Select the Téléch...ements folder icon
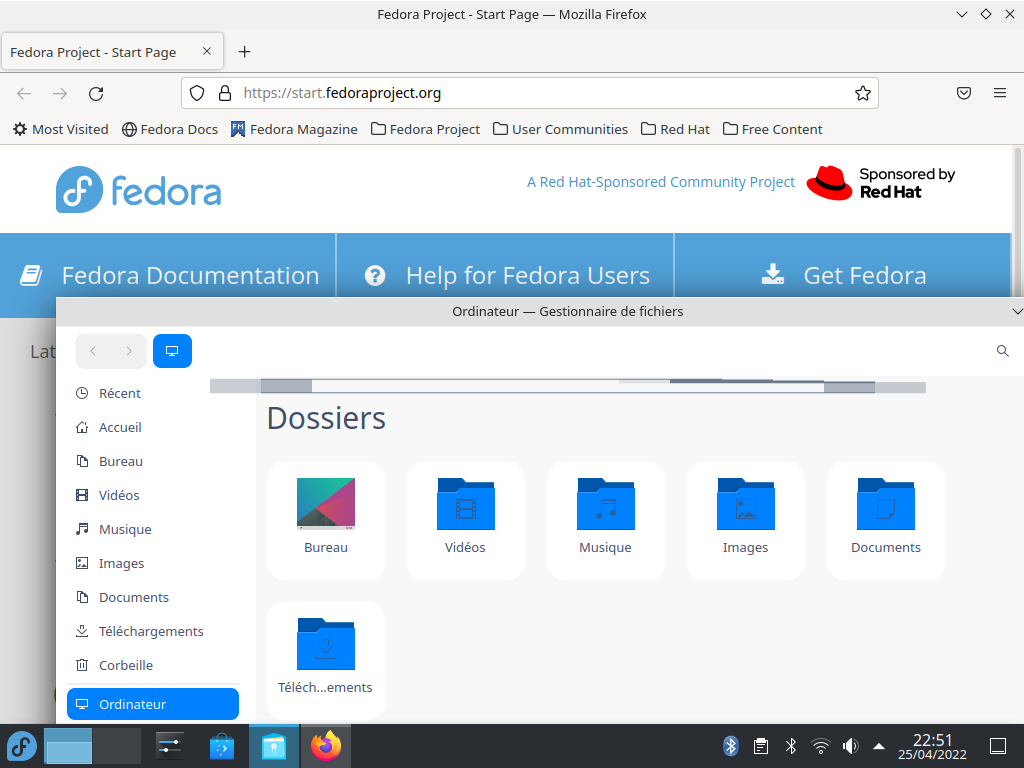 326,644
